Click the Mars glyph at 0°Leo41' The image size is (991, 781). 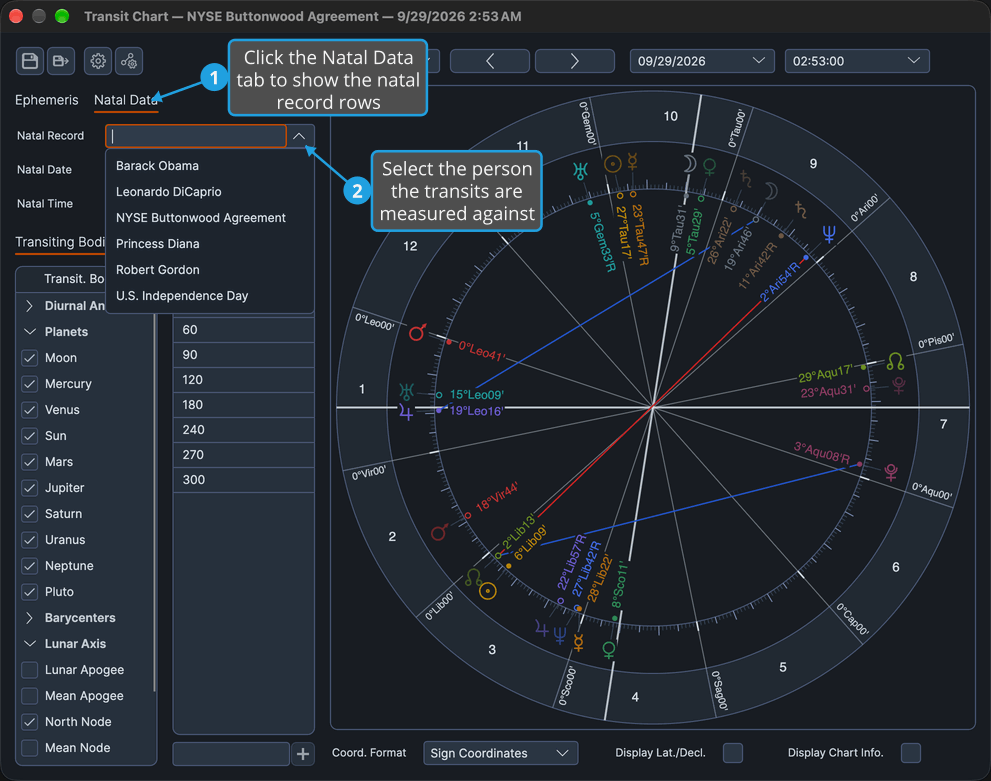(x=417, y=332)
